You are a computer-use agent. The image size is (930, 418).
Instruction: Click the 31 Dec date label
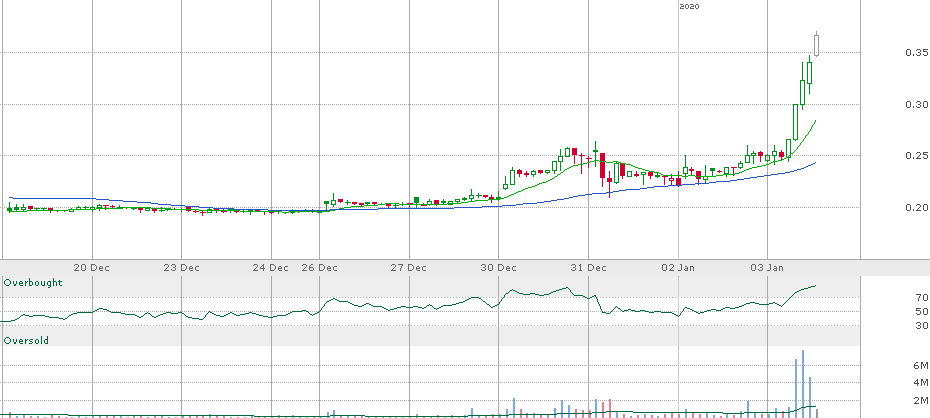coord(588,267)
